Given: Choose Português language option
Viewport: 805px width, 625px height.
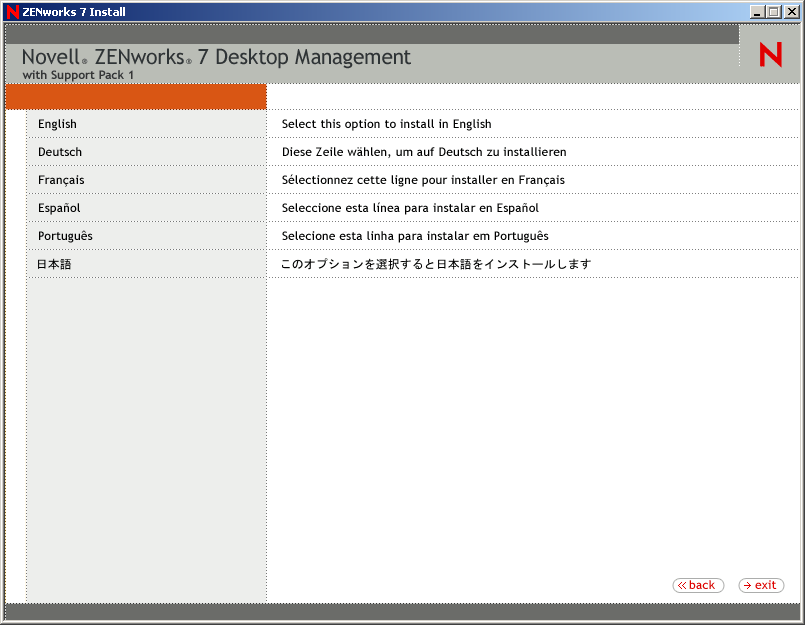Looking at the screenshot, I should (65, 236).
